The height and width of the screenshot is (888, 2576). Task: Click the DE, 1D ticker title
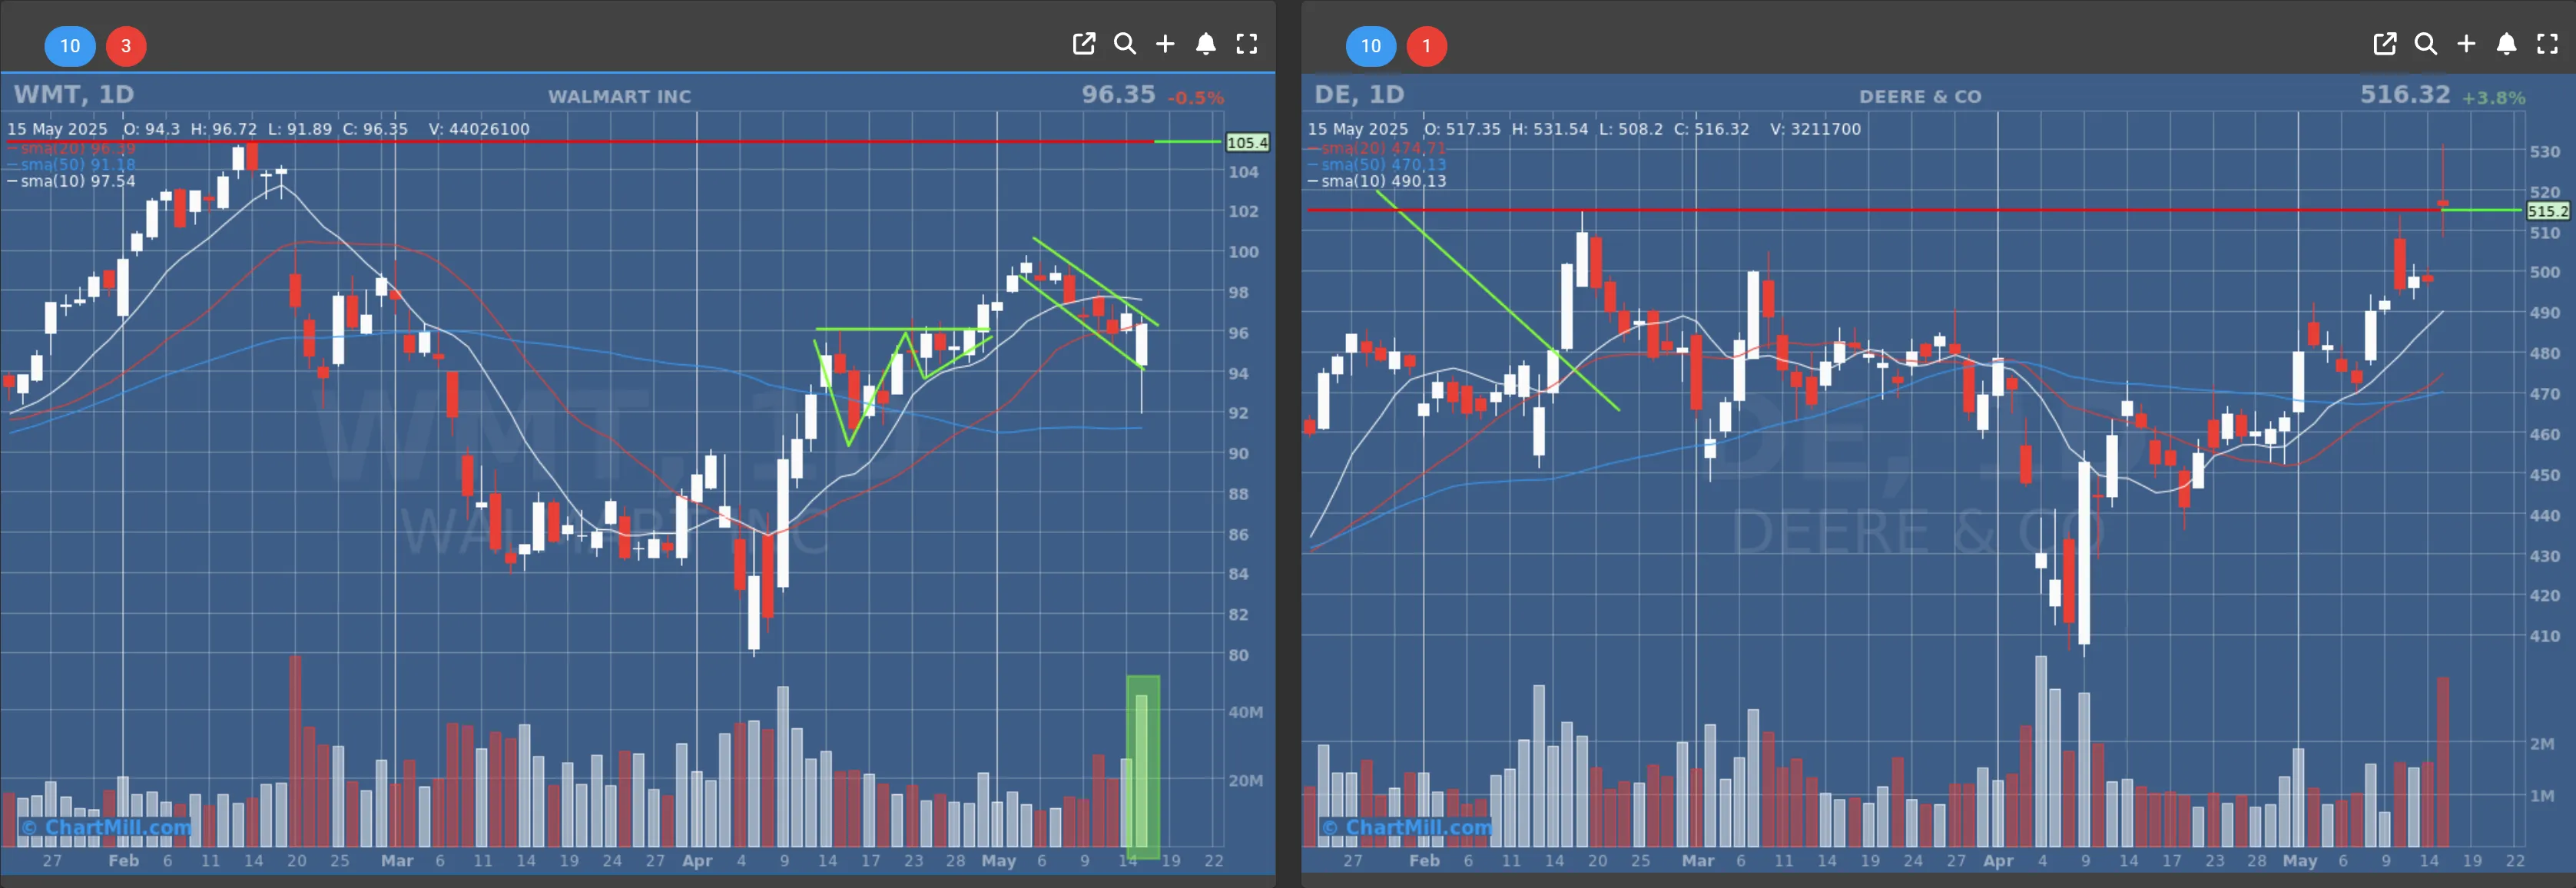tap(1359, 95)
